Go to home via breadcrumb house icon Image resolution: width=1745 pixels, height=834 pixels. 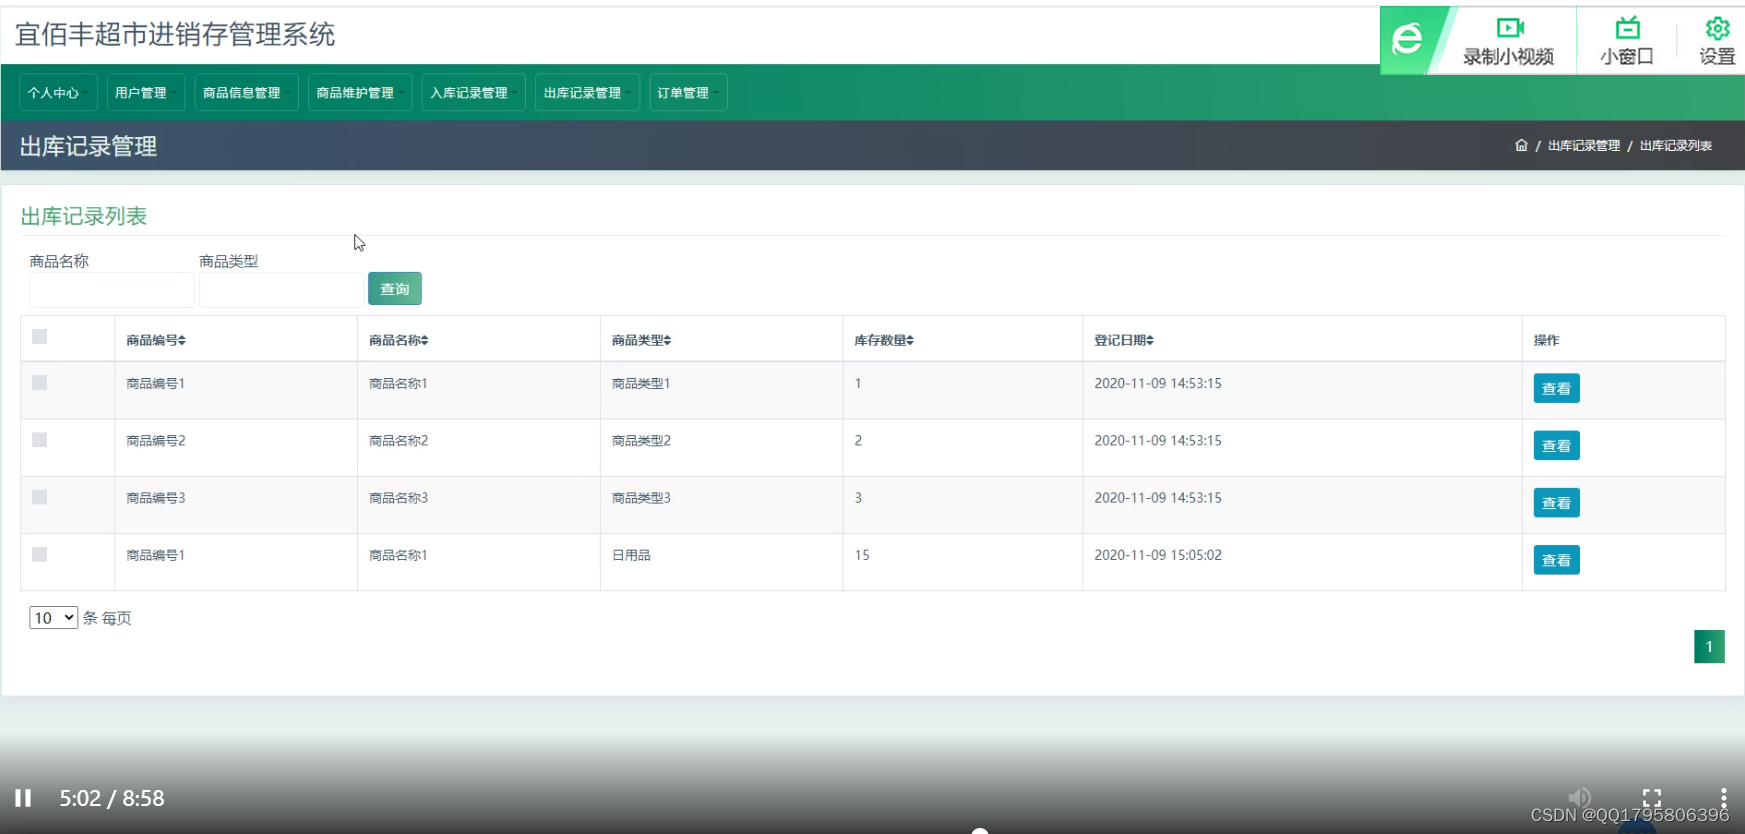(1521, 146)
